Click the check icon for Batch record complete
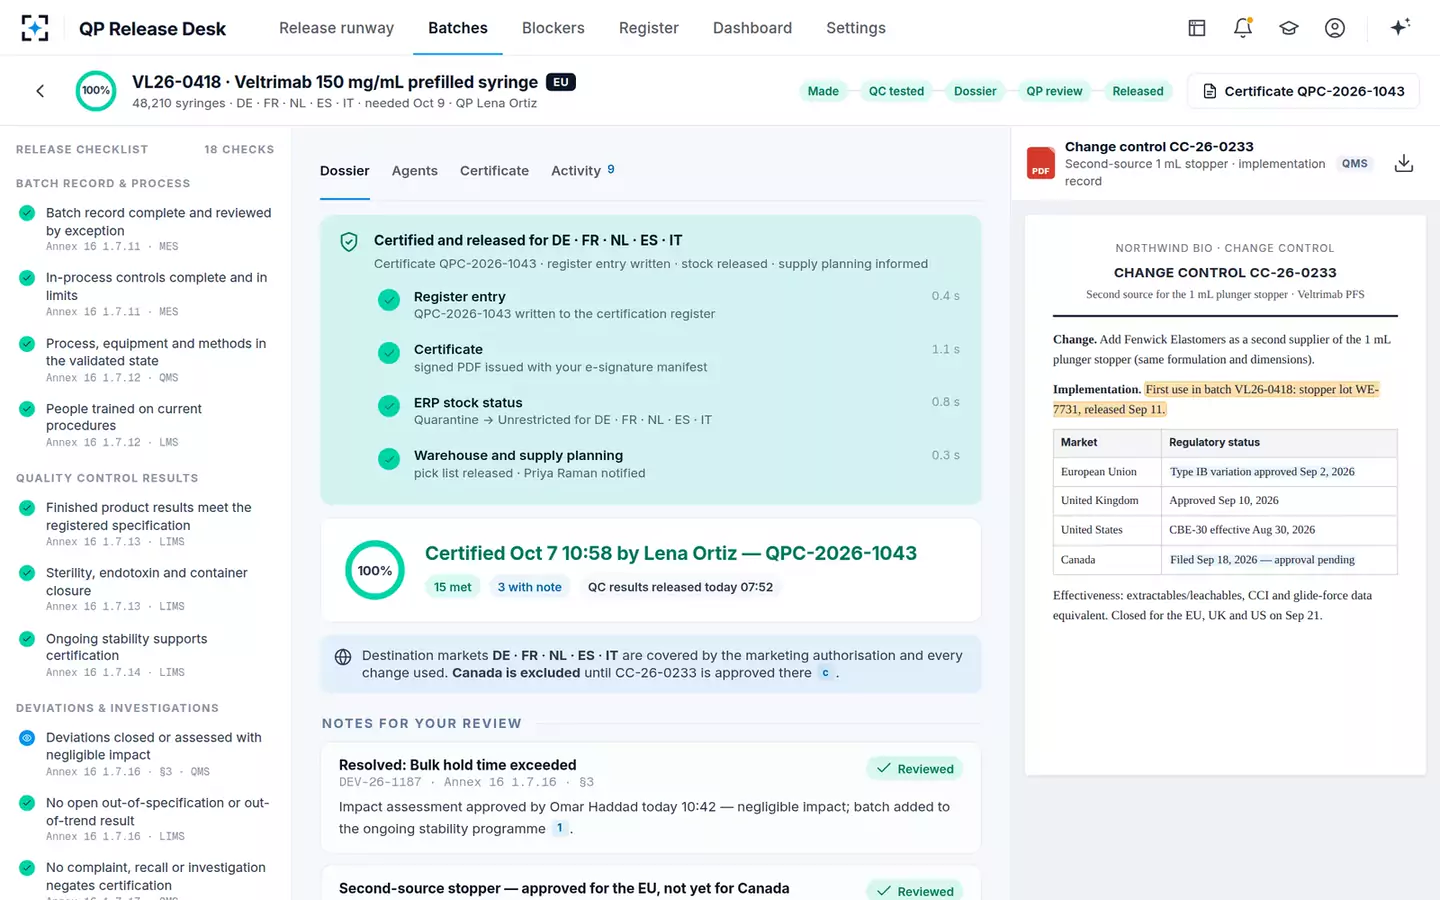Image resolution: width=1440 pixels, height=900 pixels. click(27, 213)
